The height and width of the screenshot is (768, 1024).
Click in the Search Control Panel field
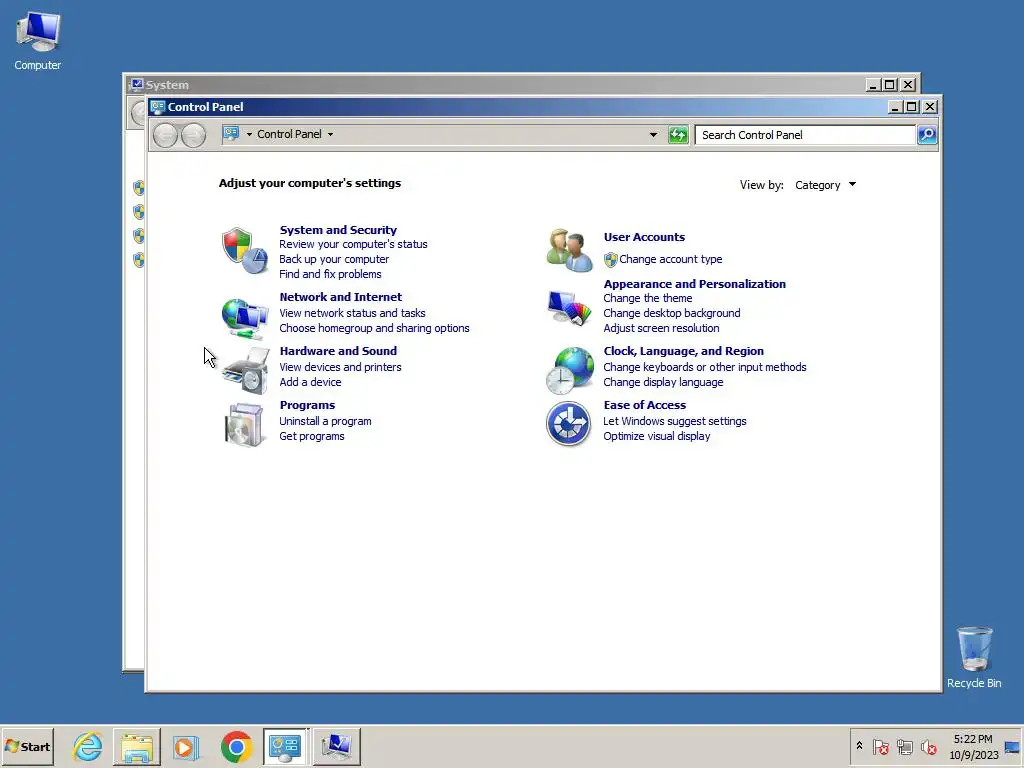pos(805,135)
